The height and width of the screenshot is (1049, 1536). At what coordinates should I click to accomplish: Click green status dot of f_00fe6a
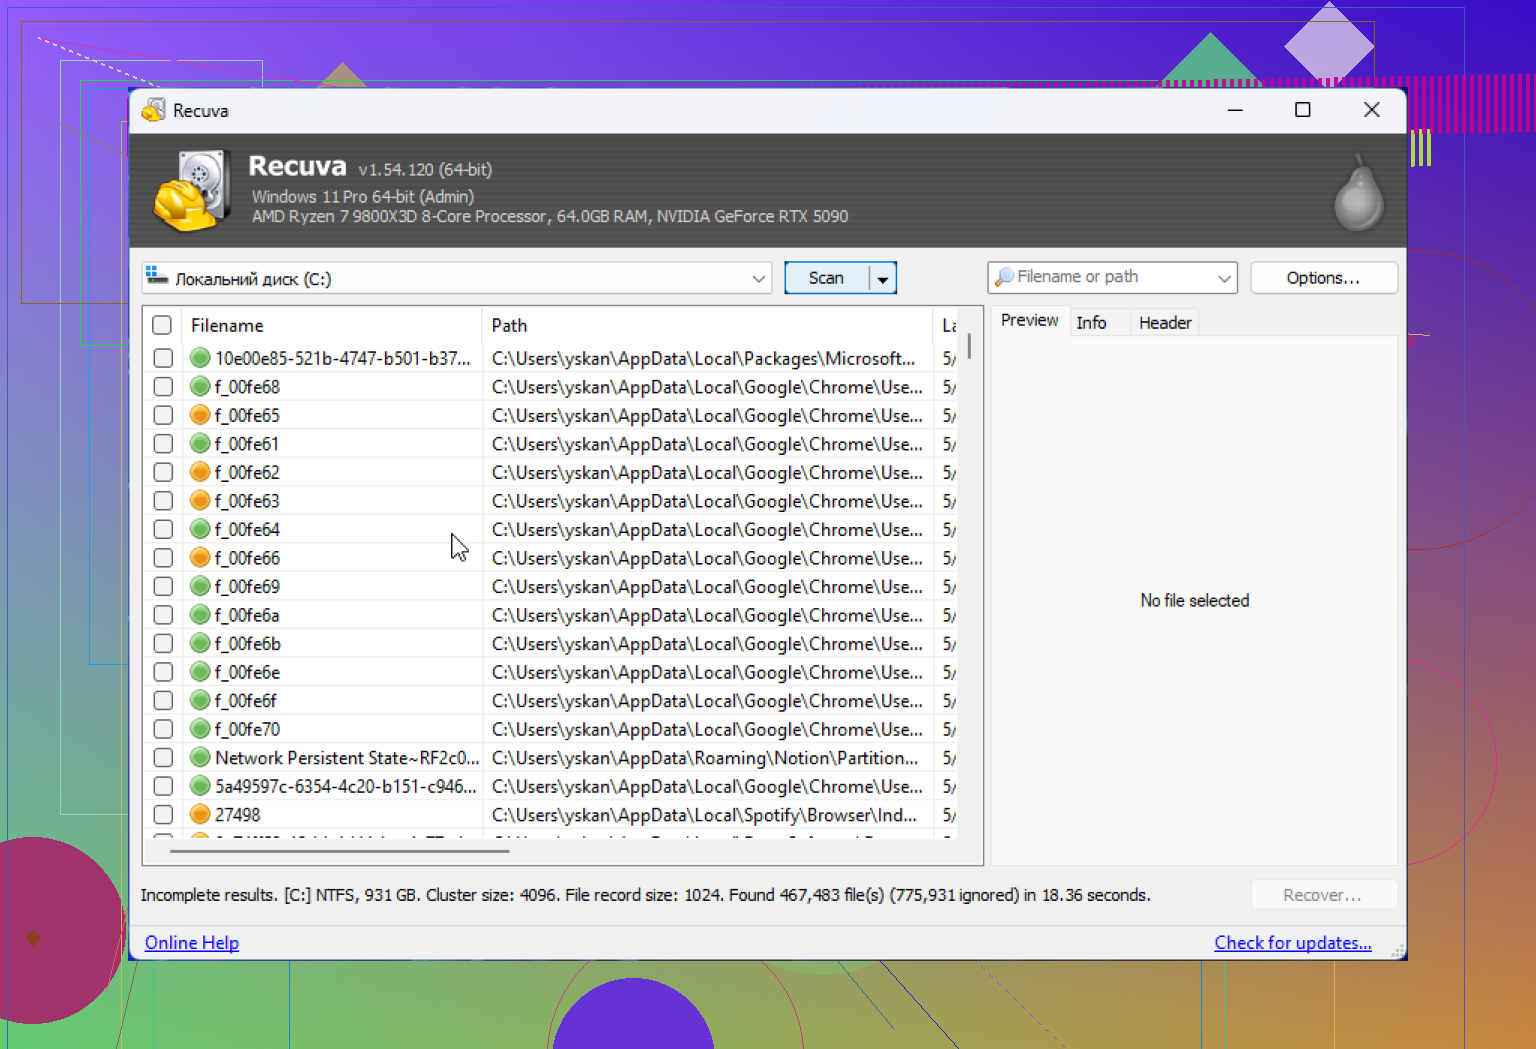(x=200, y=615)
